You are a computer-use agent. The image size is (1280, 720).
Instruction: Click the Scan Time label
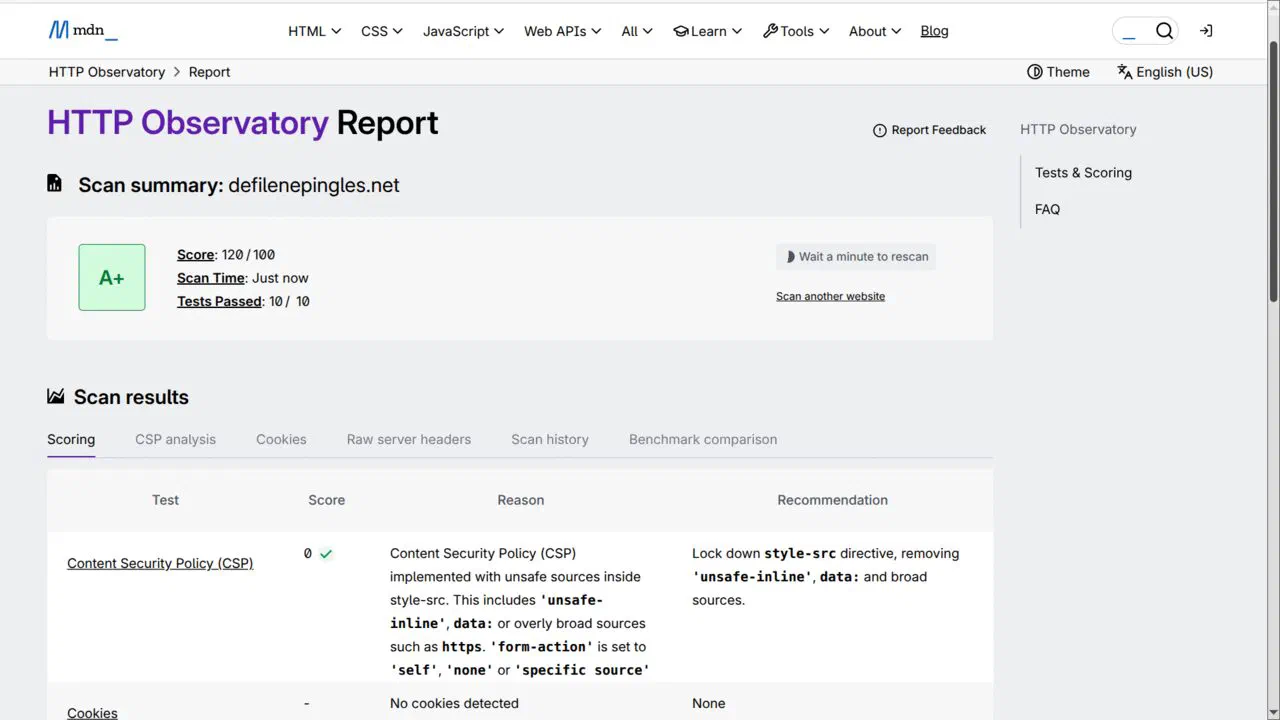tap(211, 278)
